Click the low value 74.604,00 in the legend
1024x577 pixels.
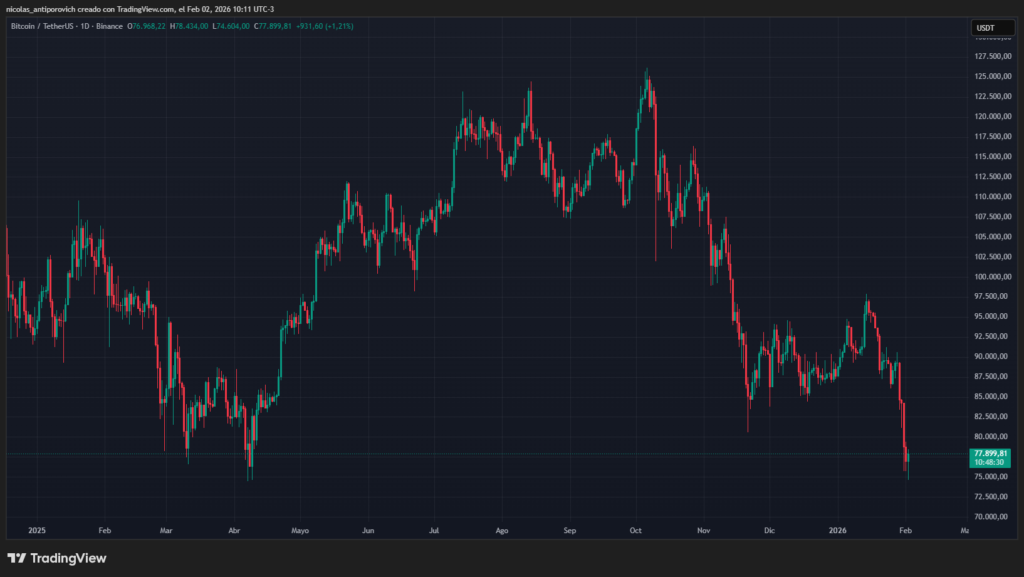[231, 29]
